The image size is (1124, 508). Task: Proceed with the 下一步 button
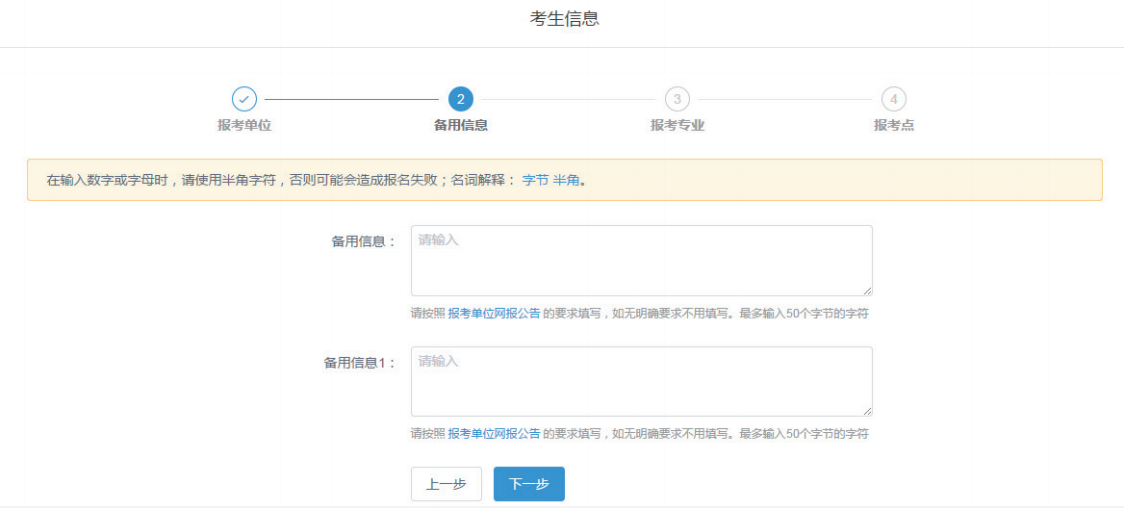pos(529,484)
